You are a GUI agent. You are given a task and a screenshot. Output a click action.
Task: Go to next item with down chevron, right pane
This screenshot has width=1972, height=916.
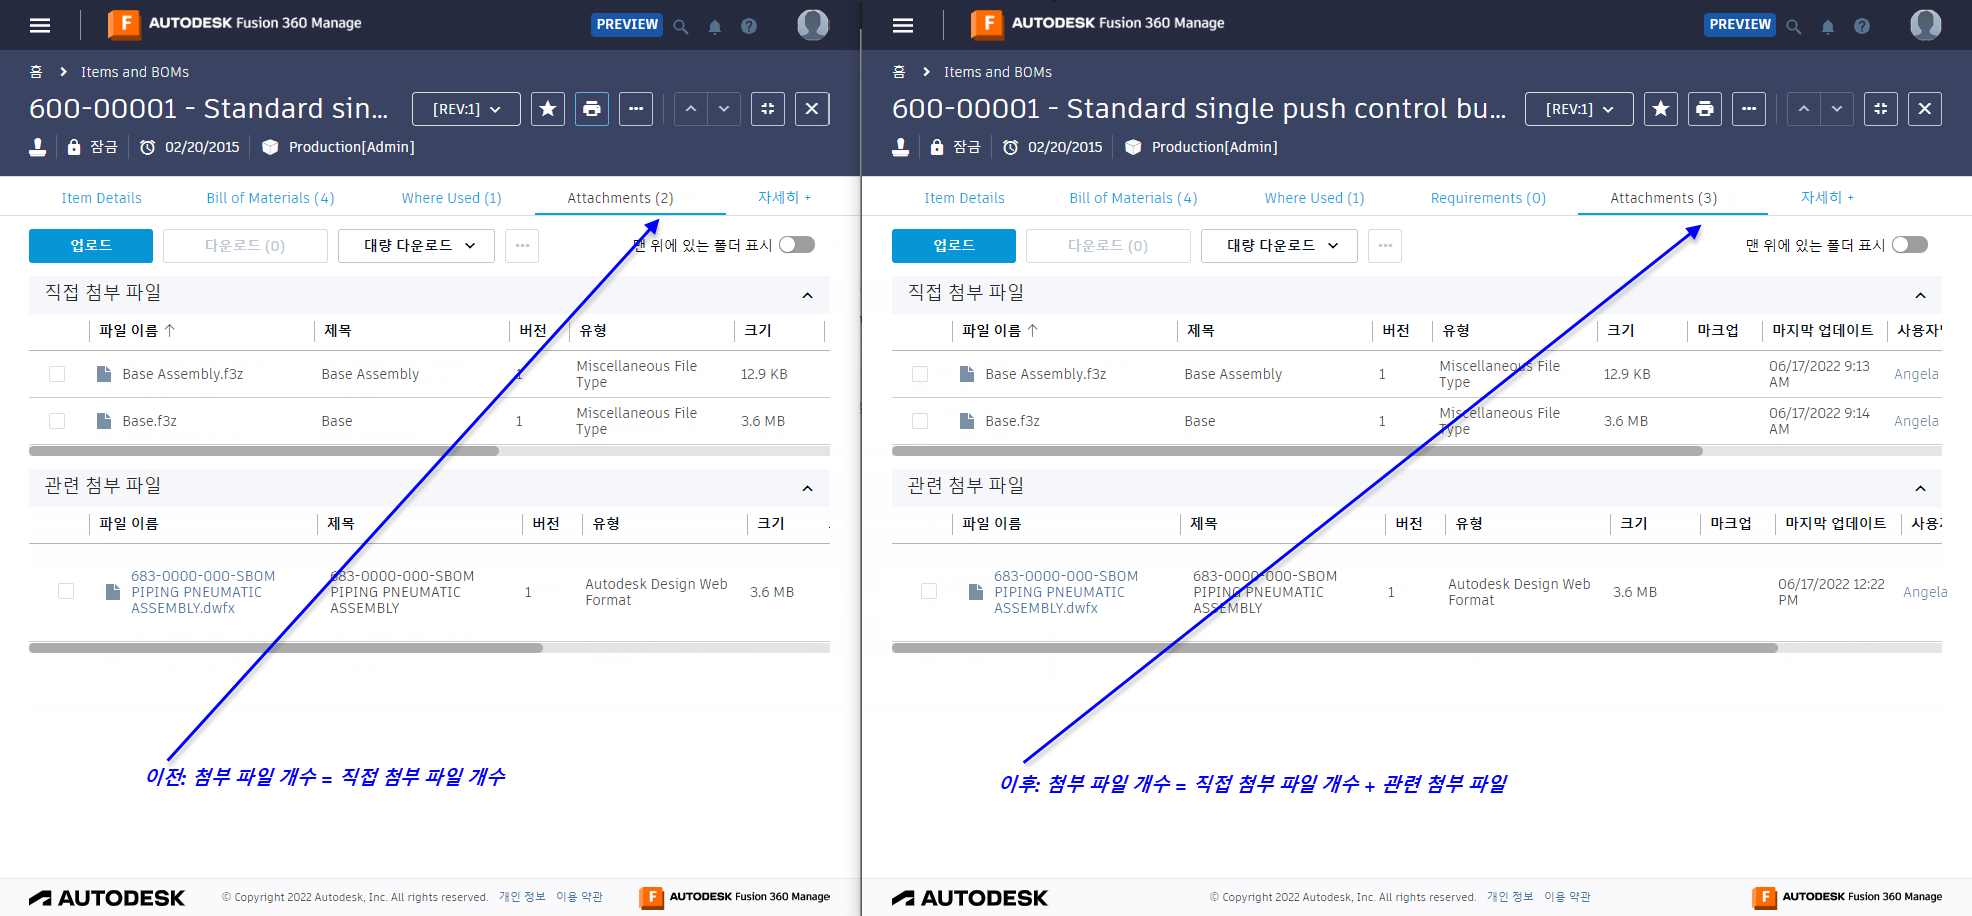point(1837,109)
